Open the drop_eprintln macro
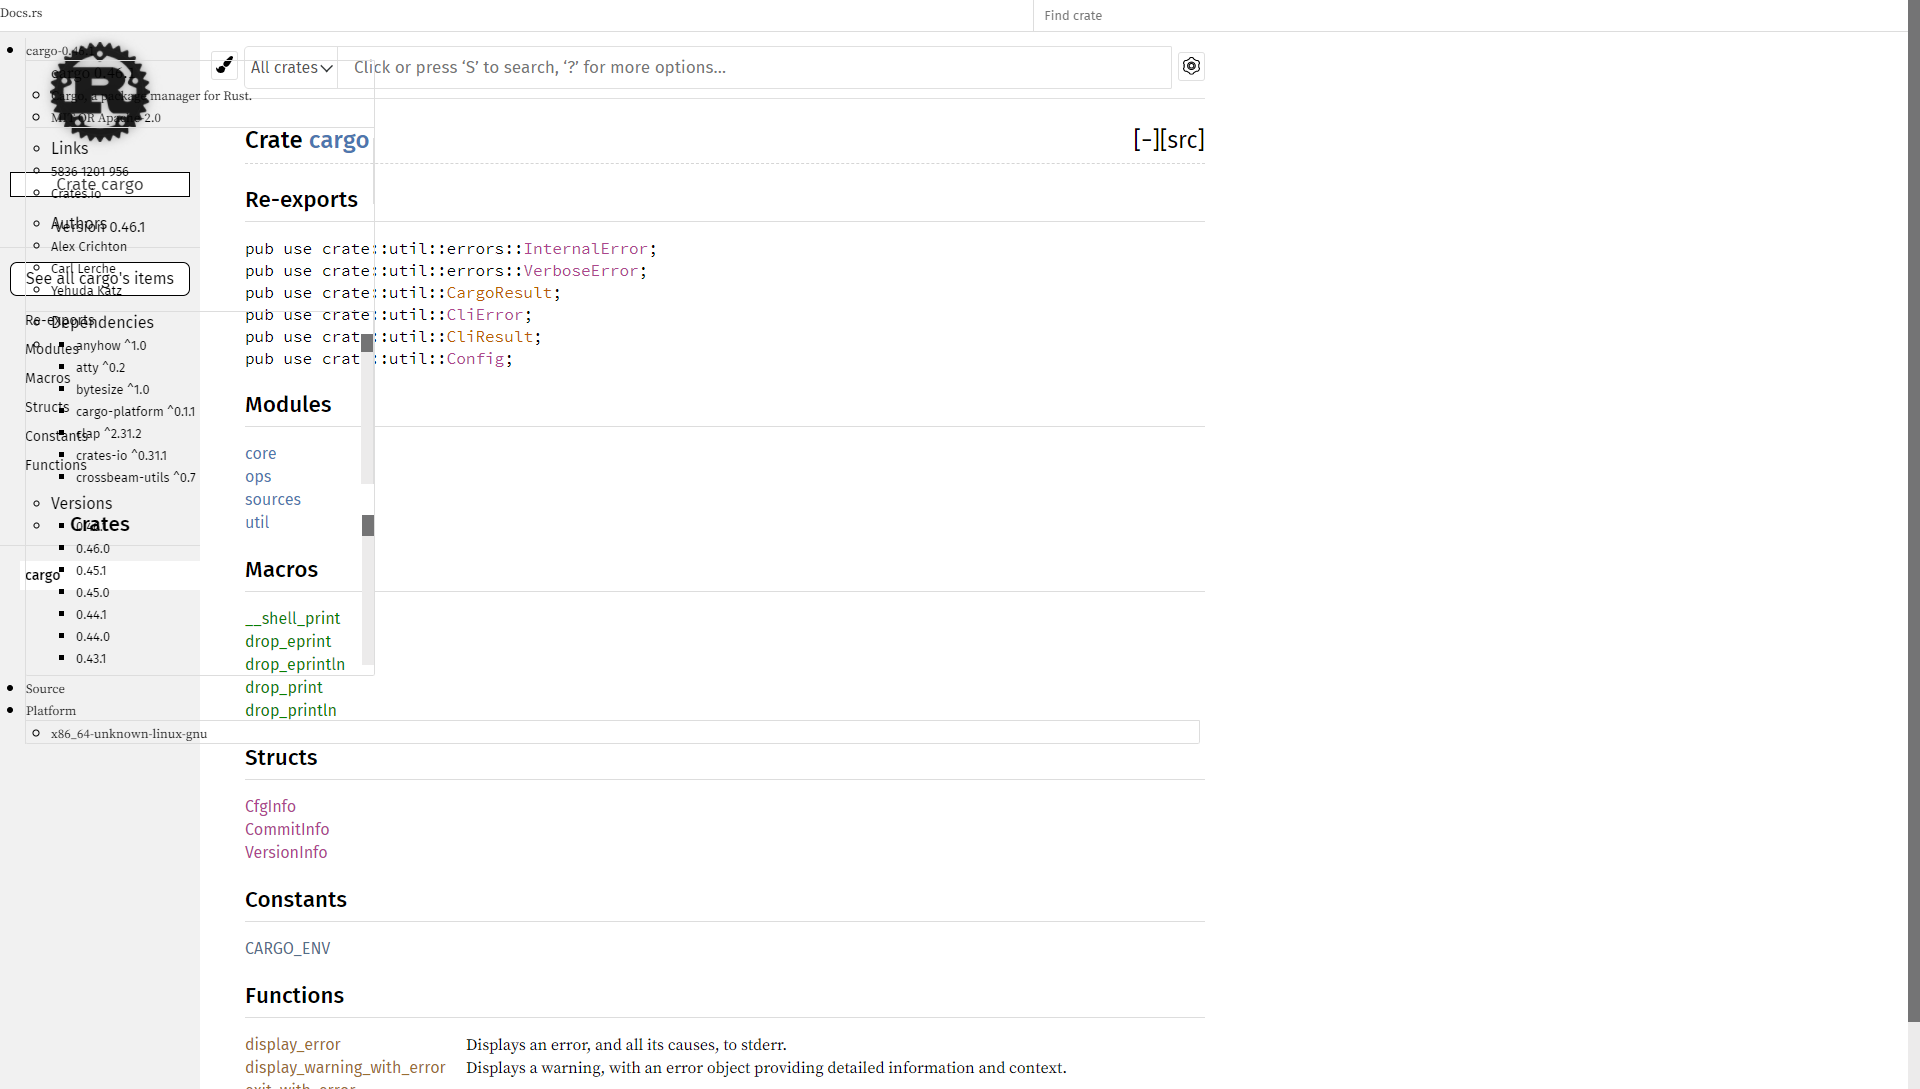1920x1089 pixels. [x=295, y=664]
